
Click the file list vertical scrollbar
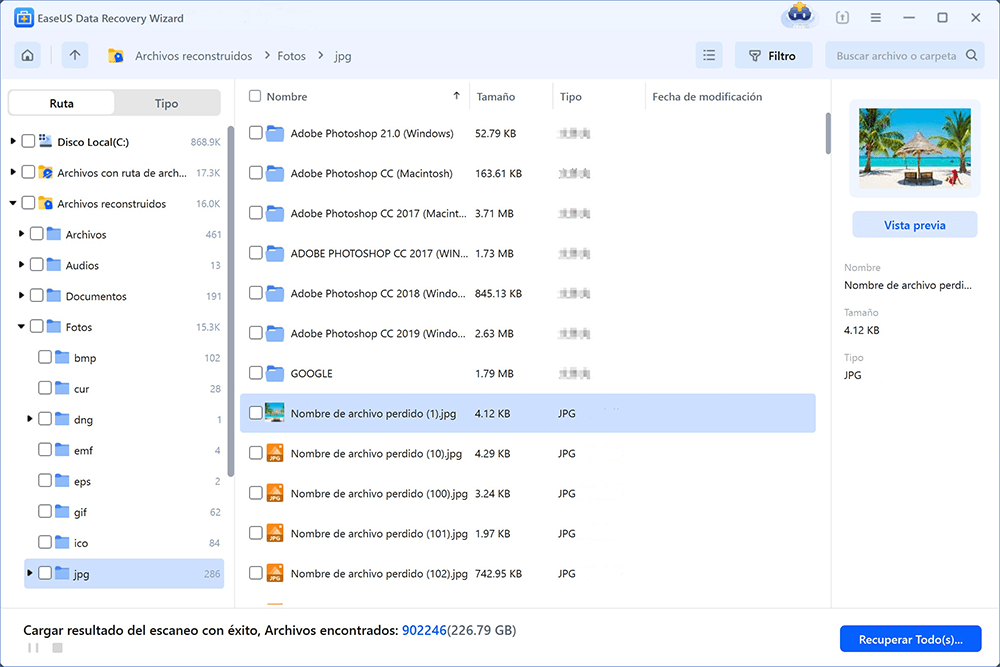[x=828, y=133]
